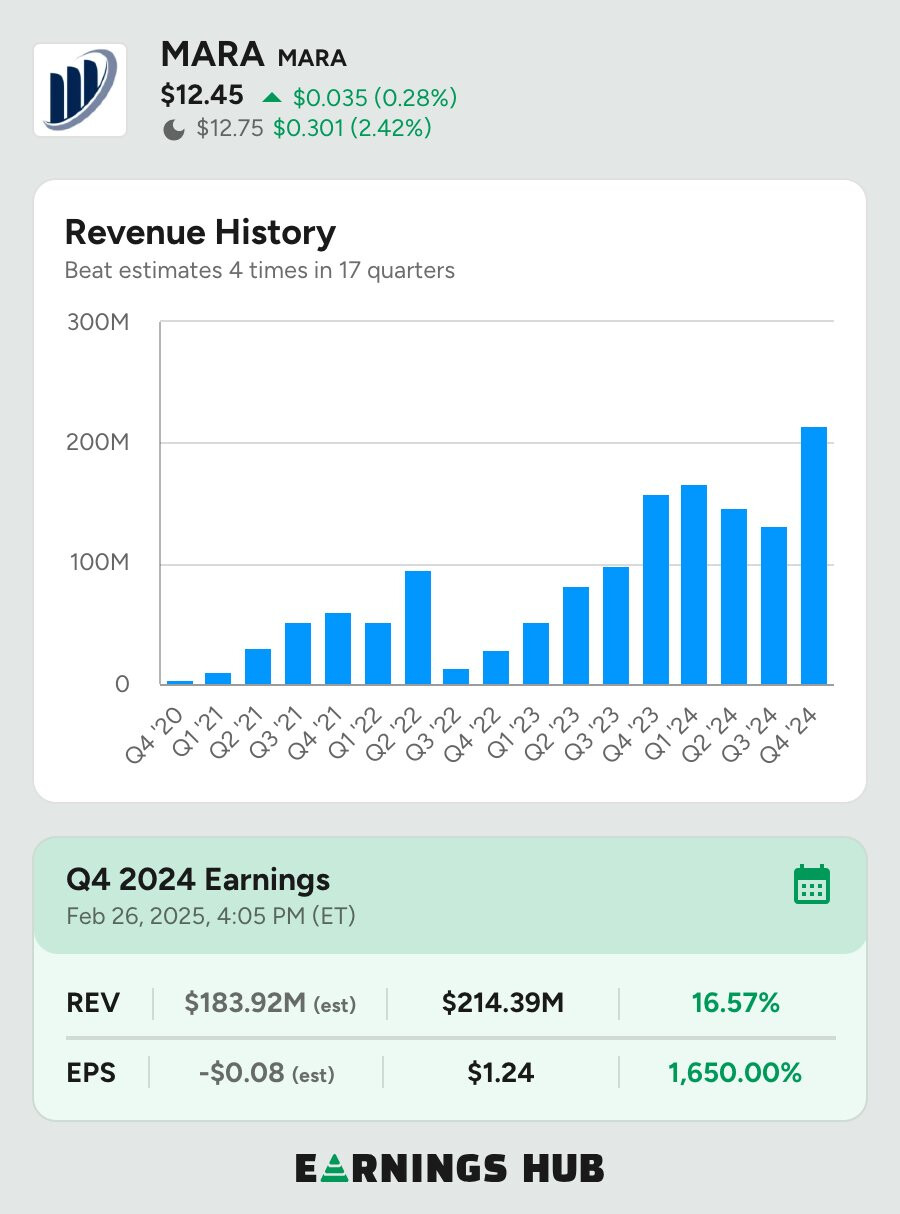This screenshot has width=900, height=1214.
Task: Click the Earnings Hub logo
Action: 449,1168
